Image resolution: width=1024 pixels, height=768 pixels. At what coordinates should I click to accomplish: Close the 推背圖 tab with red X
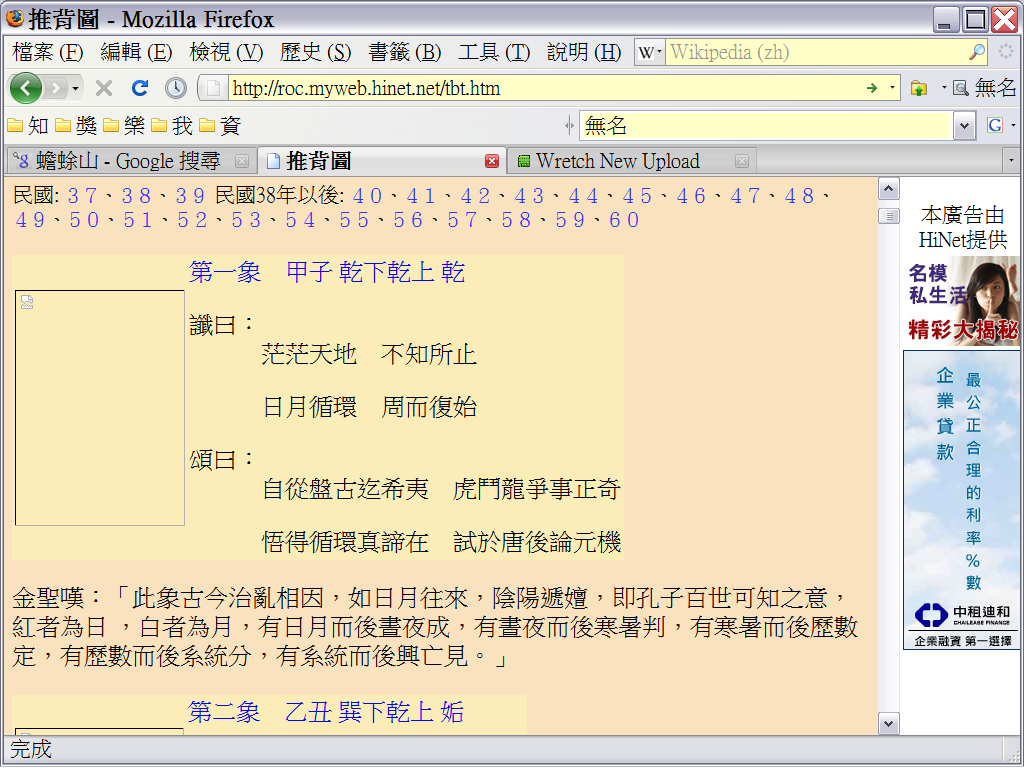(x=492, y=161)
